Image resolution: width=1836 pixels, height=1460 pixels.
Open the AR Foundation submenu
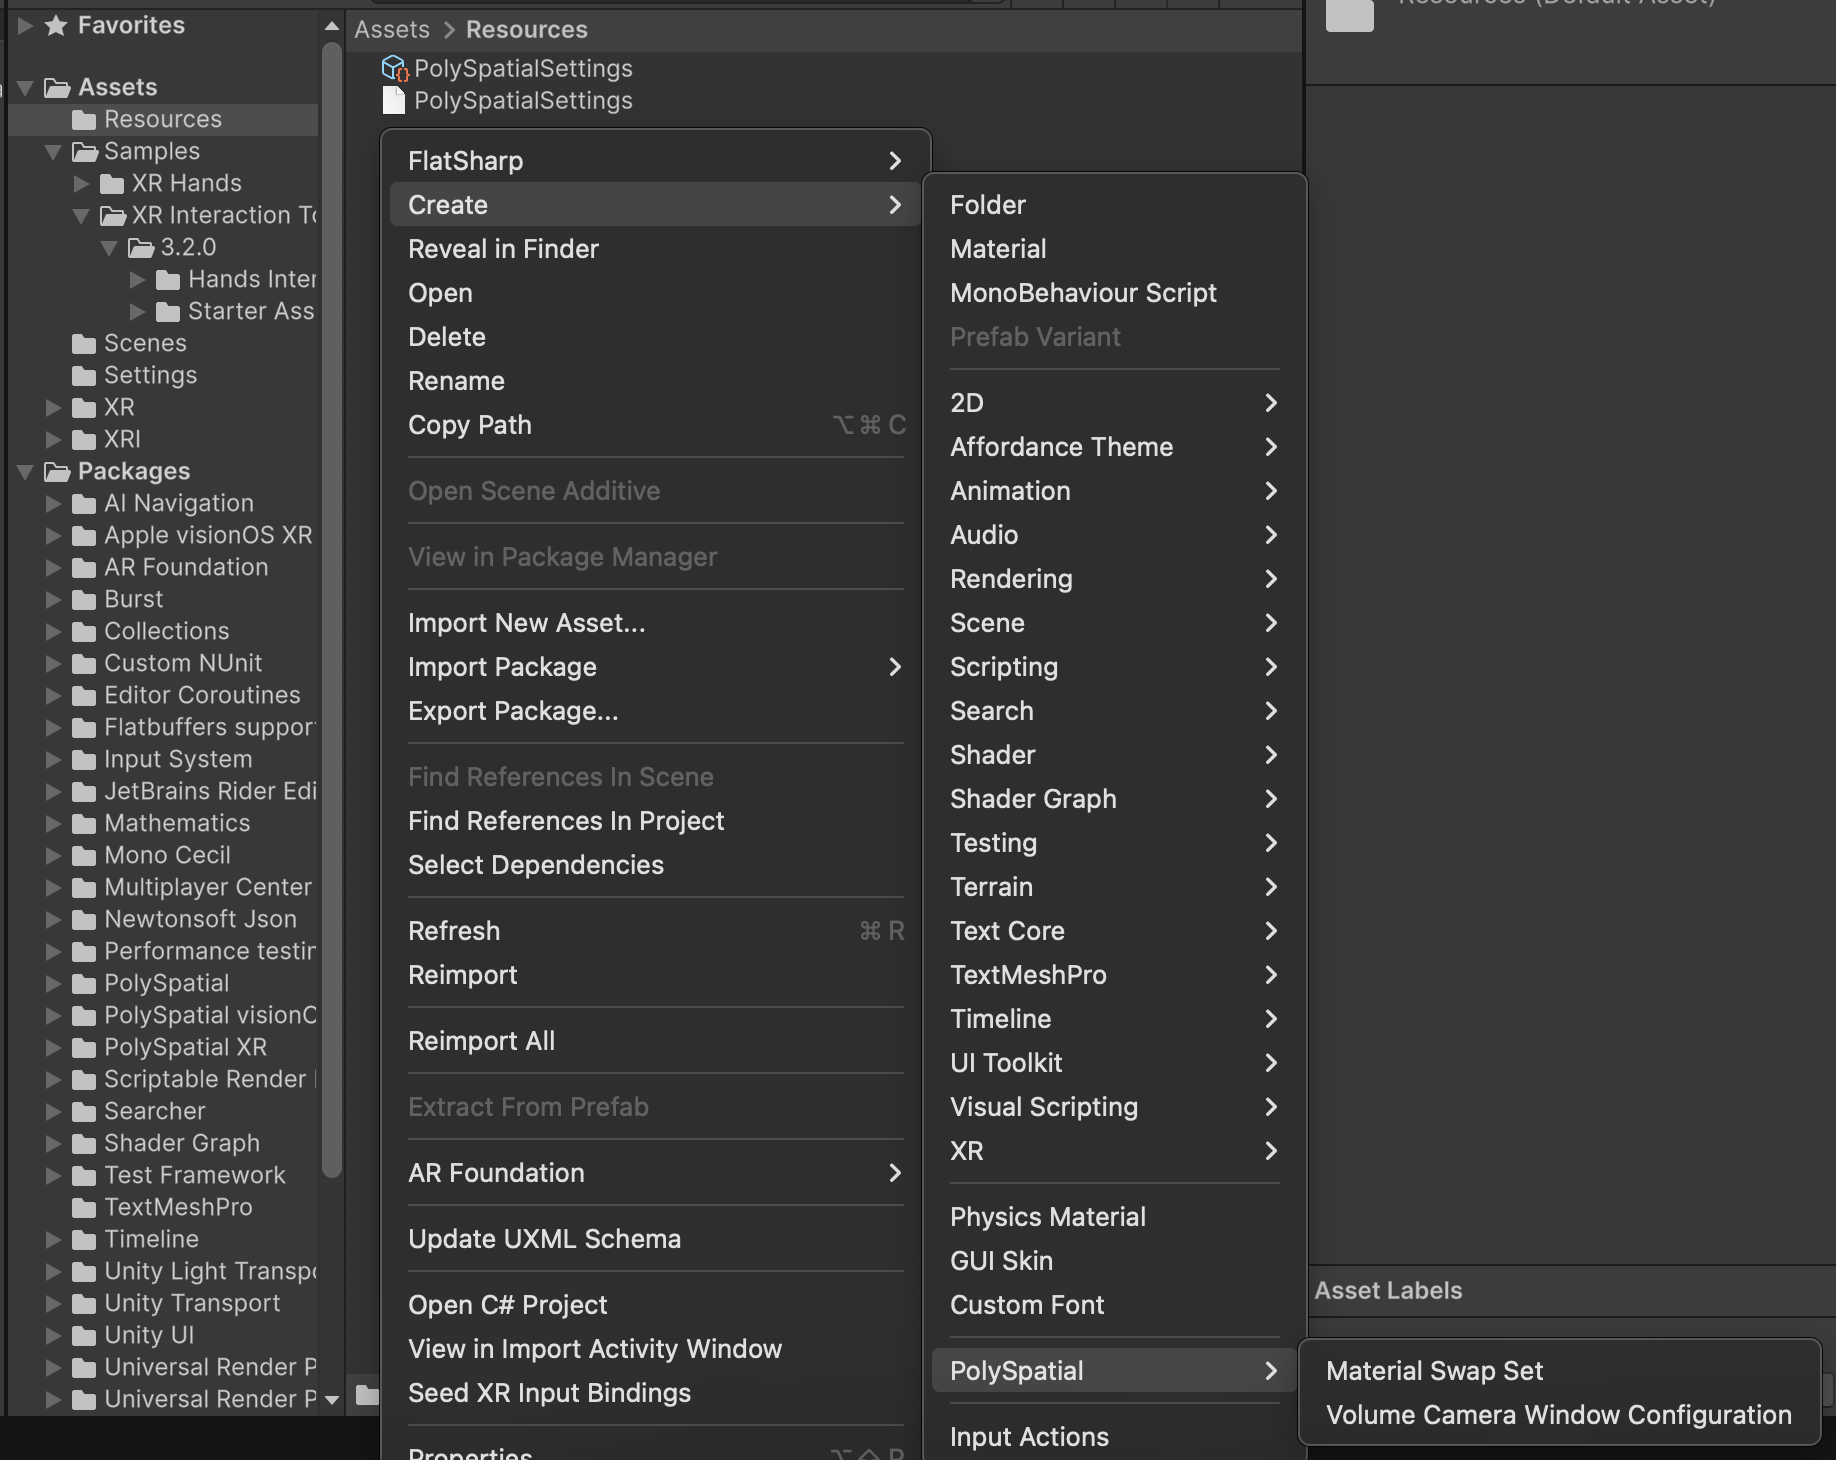655,1173
